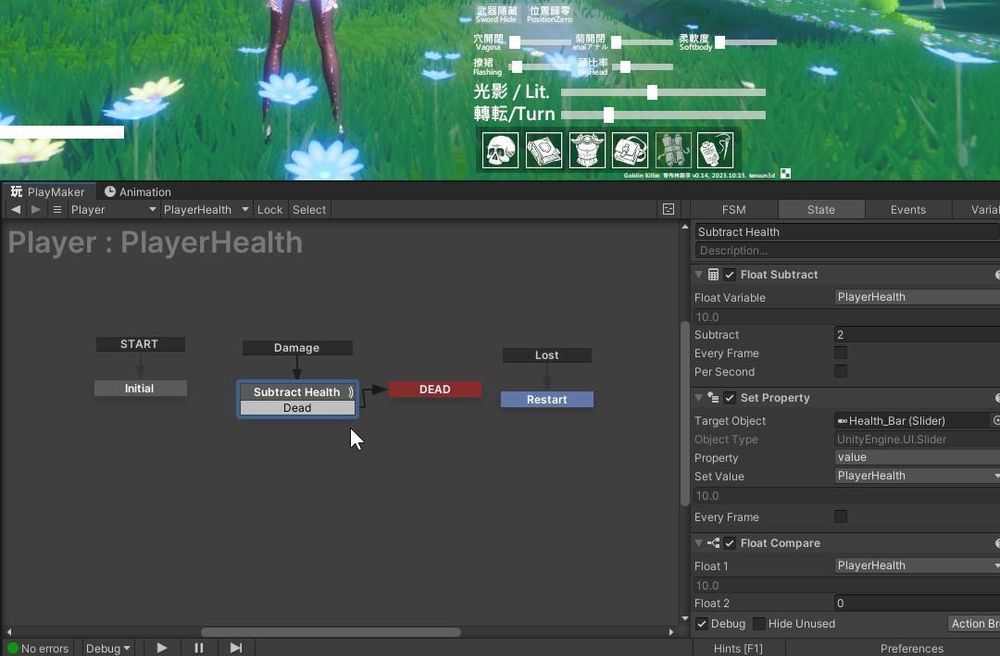Select the DEAD state node
The image size is (1000, 656).
[434, 389]
